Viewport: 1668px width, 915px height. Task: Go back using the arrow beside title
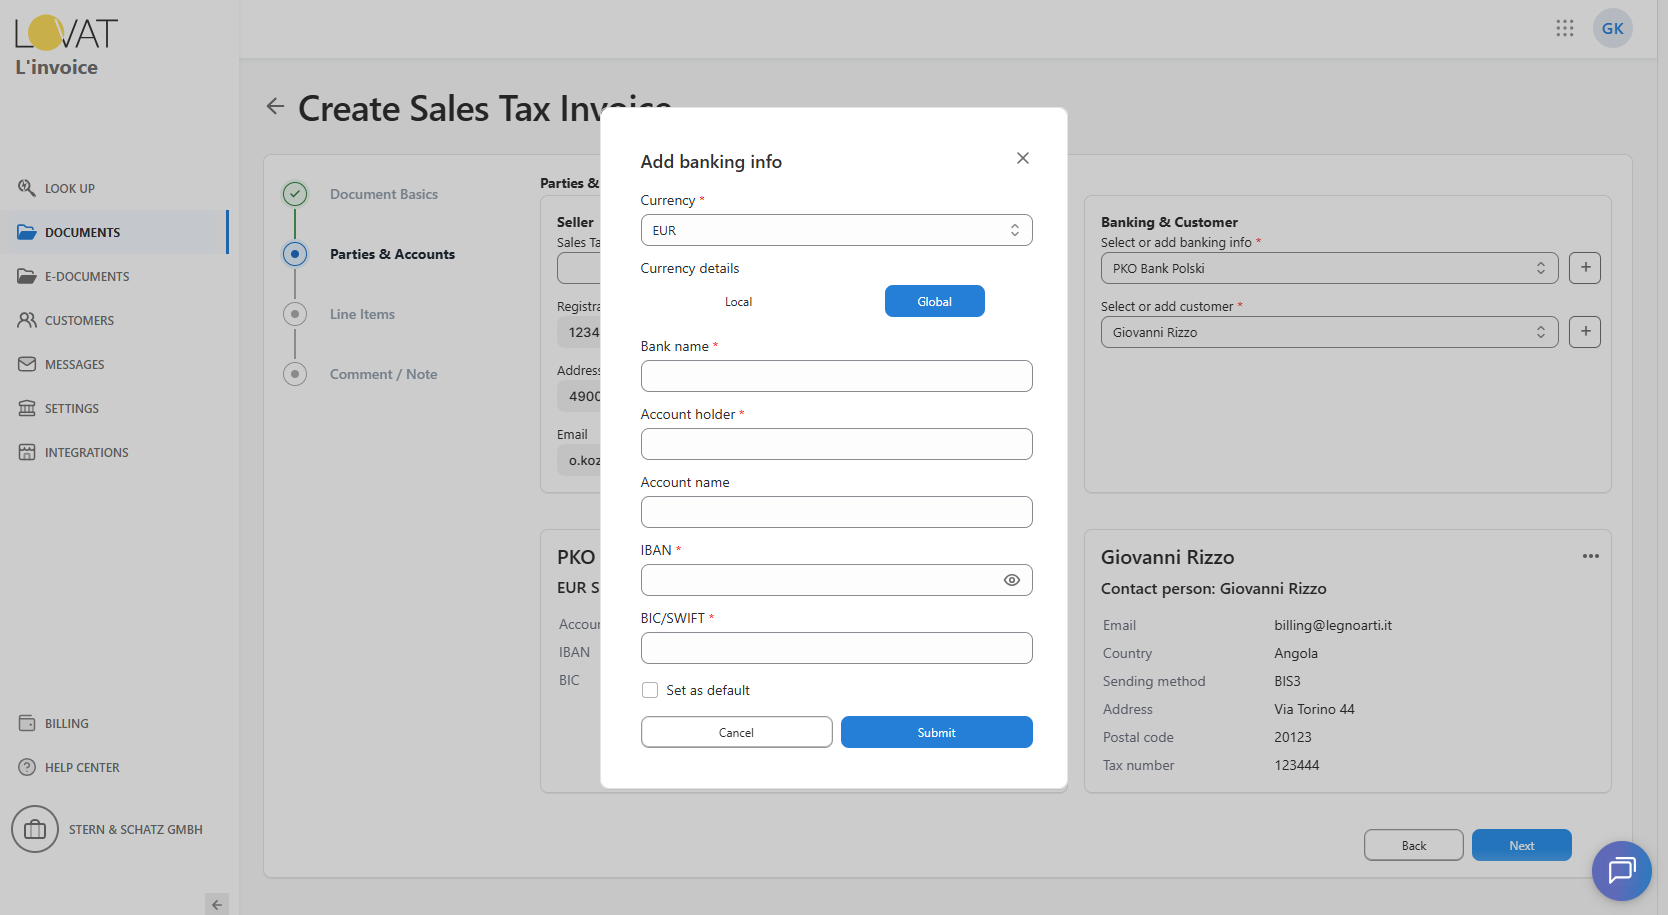coord(275,107)
